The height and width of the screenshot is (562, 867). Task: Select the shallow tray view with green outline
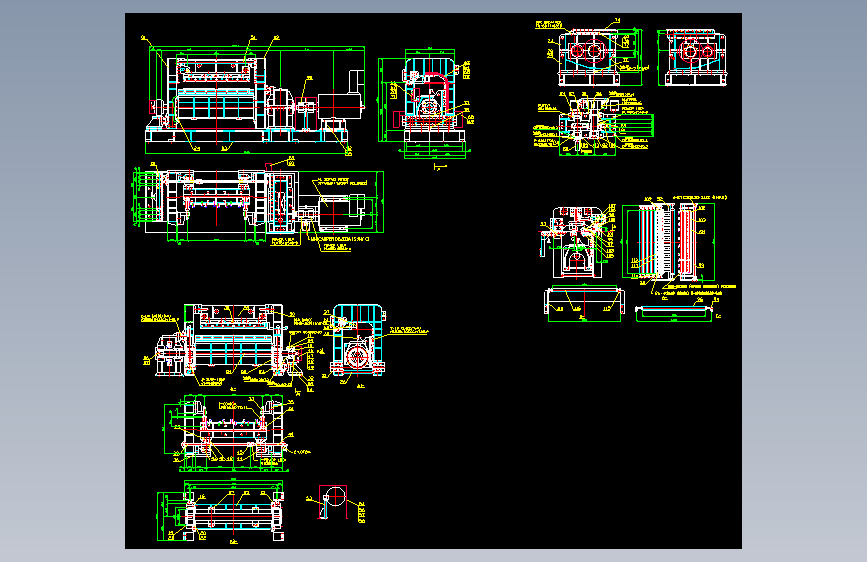677,311
